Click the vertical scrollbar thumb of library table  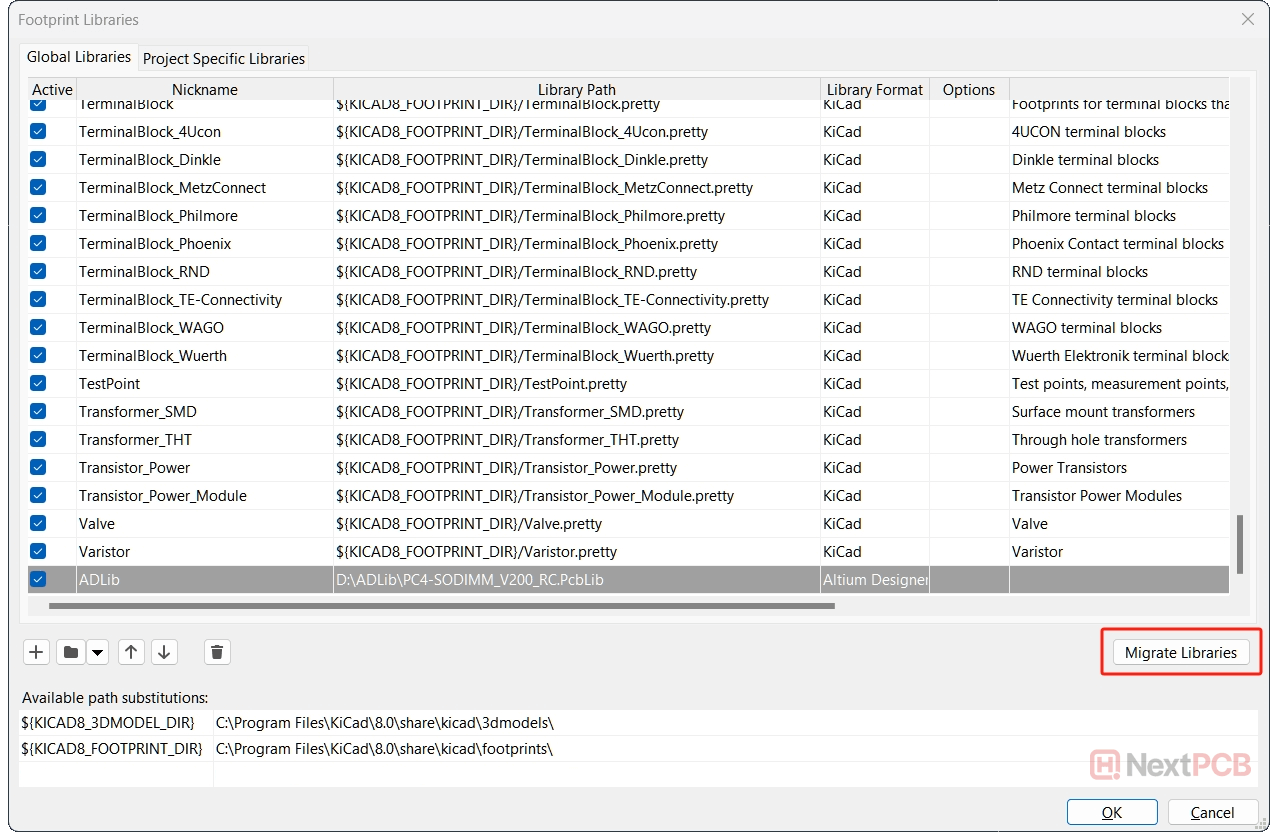[1240, 544]
